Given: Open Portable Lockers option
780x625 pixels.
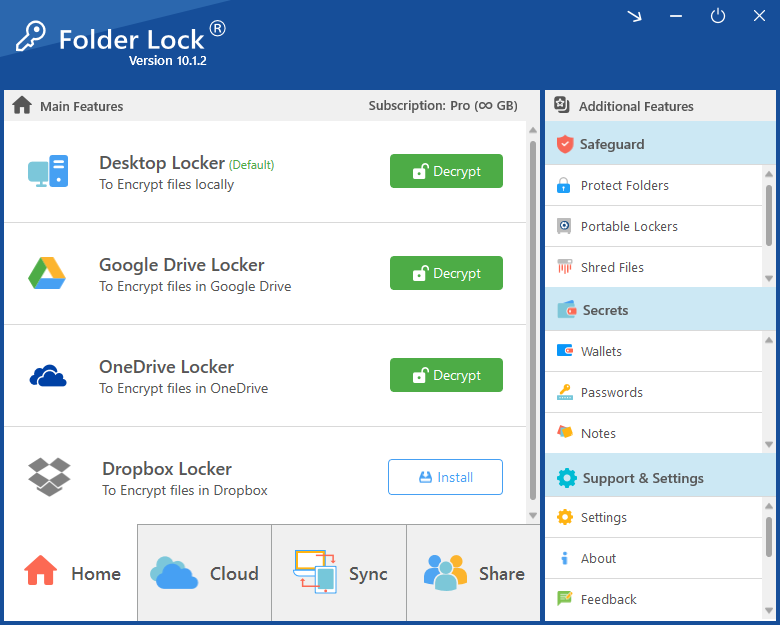Looking at the screenshot, I should pos(628,226).
